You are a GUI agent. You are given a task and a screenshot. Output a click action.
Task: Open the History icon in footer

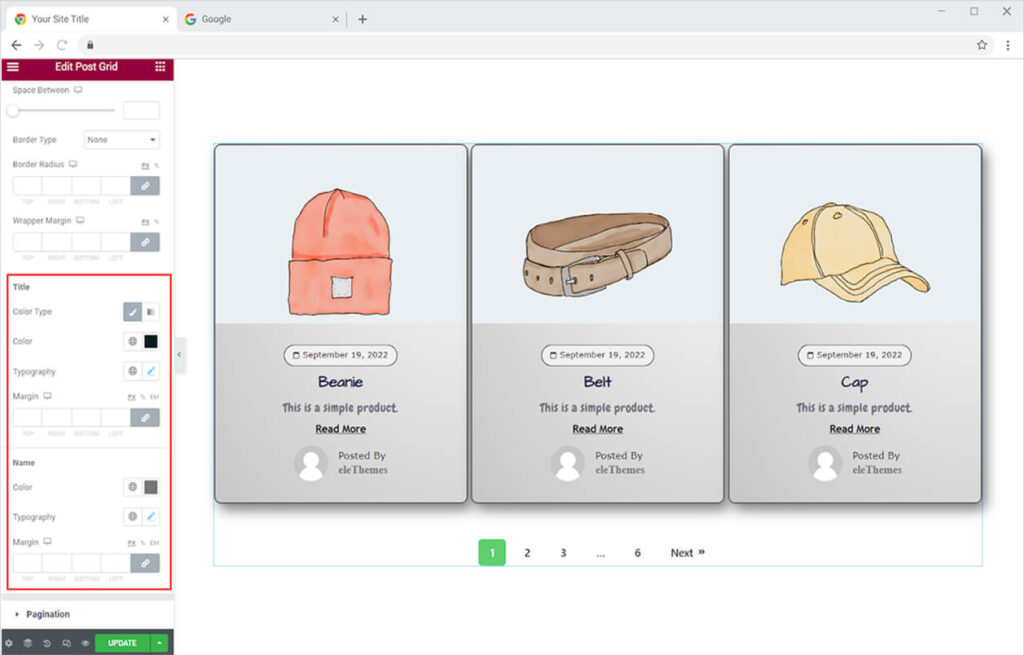tap(47, 643)
